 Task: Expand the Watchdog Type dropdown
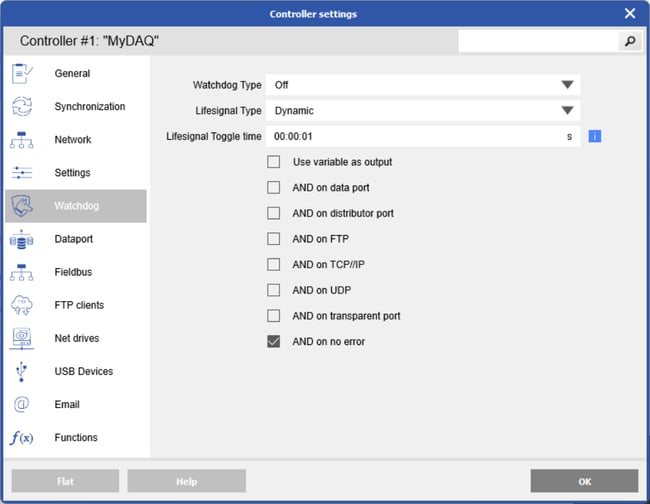click(567, 85)
